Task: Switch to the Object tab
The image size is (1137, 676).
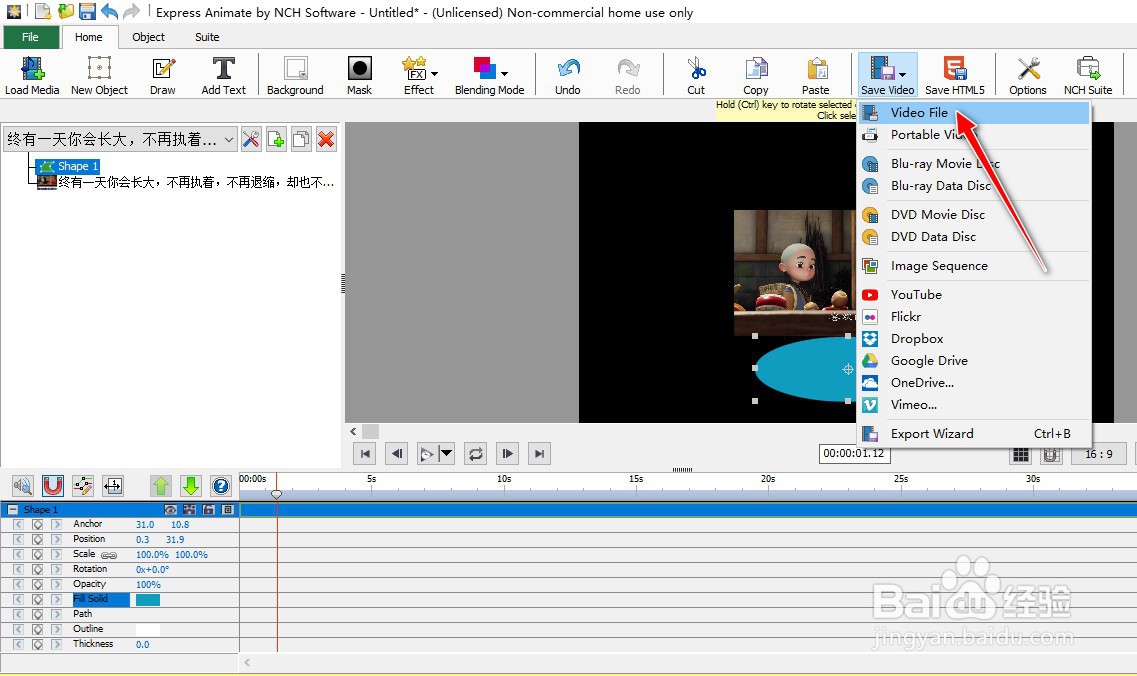Action: [149, 37]
